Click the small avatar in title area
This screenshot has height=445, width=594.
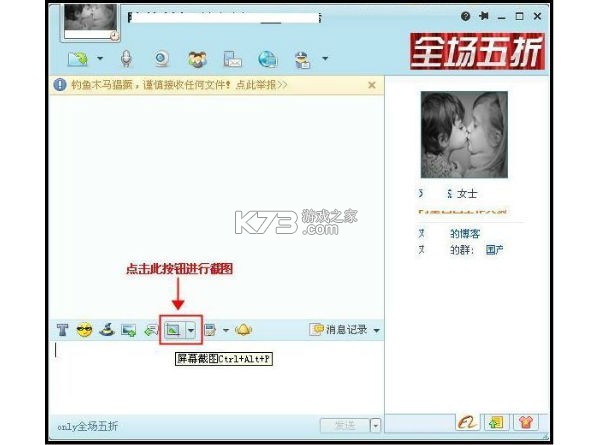tap(90, 21)
